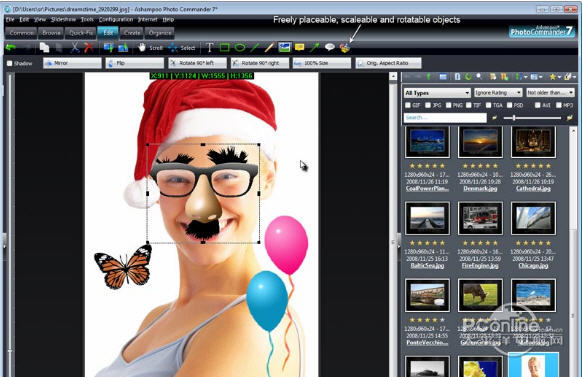Select the green Line tool
Image resolution: width=583 pixels, height=377 pixels.
click(x=255, y=47)
